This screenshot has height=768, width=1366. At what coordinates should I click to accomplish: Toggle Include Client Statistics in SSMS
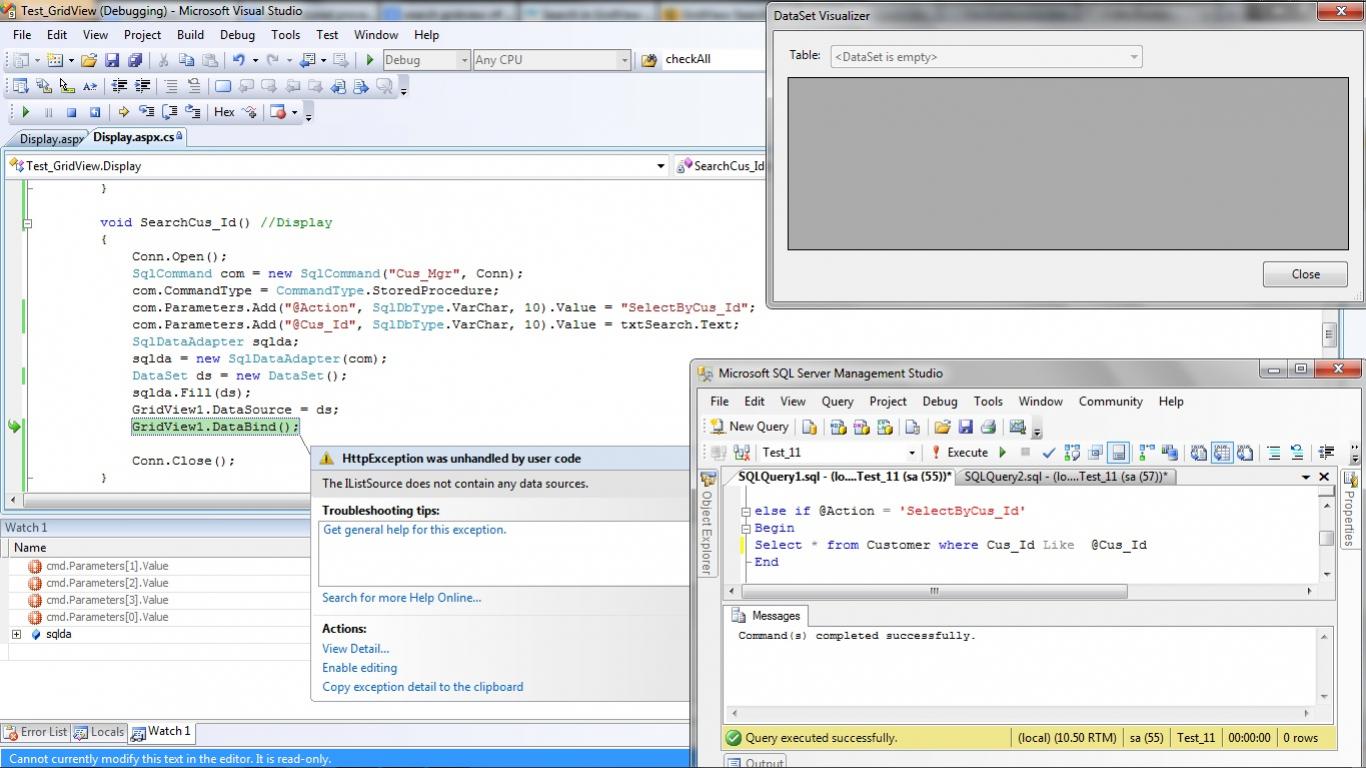pos(1169,453)
